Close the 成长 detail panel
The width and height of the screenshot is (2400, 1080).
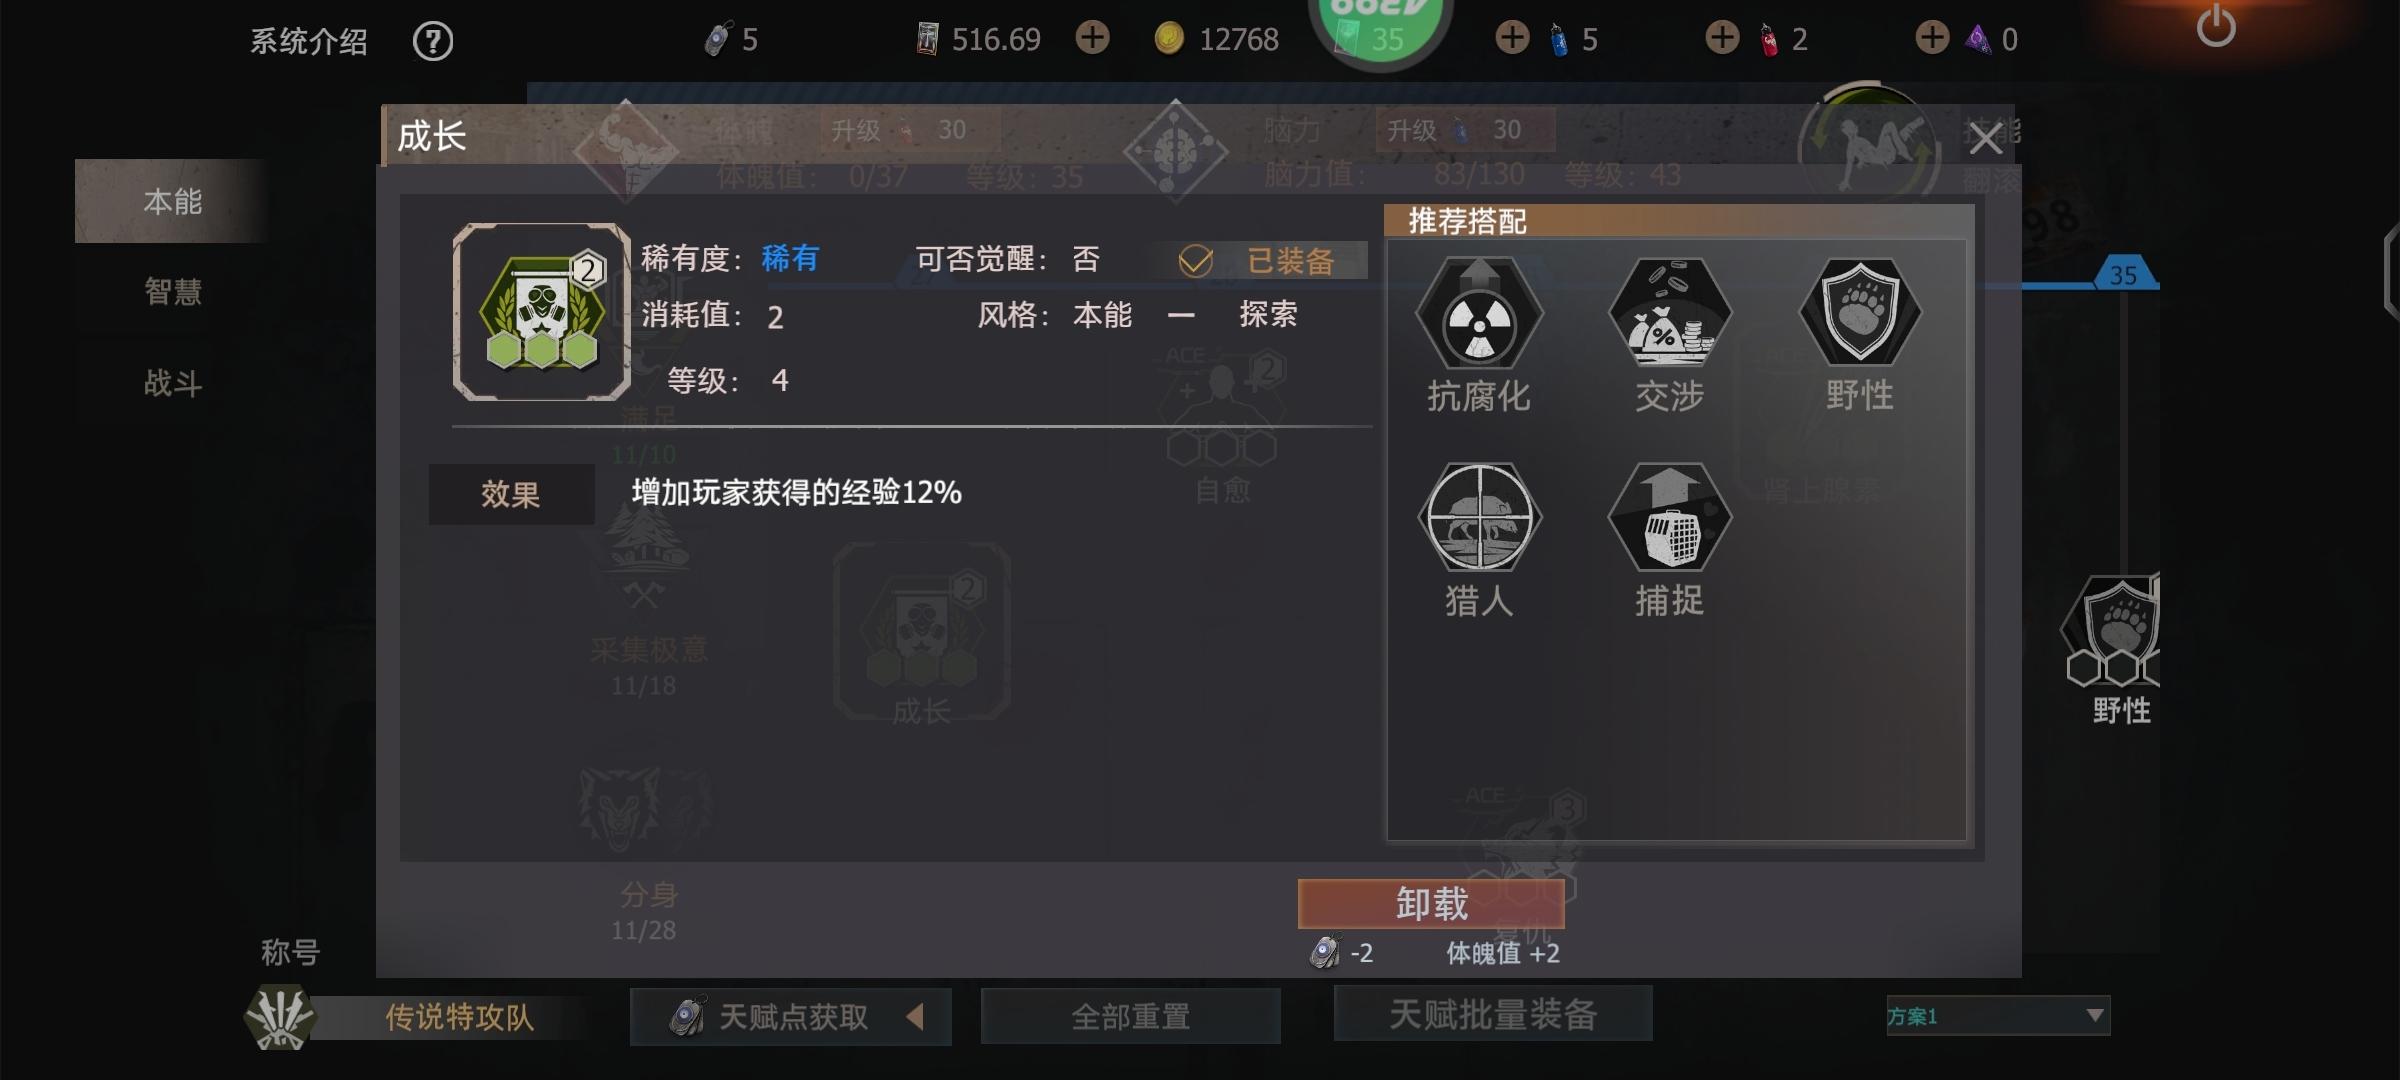pyautogui.click(x=1985, y=139)
